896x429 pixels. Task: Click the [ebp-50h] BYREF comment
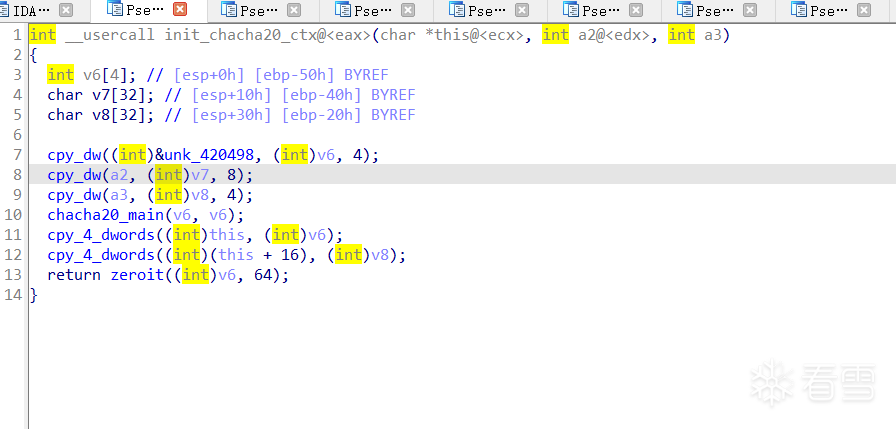tap(321, 75)
